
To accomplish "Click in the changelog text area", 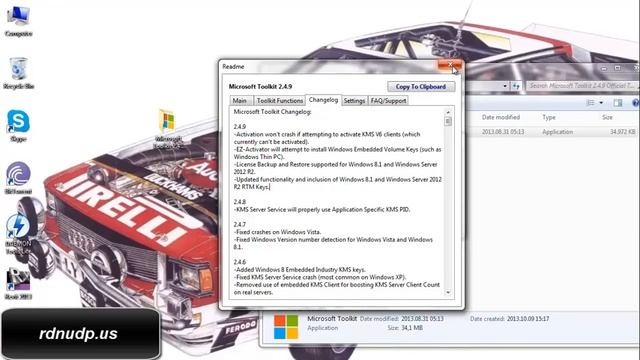I will point(337,202).
